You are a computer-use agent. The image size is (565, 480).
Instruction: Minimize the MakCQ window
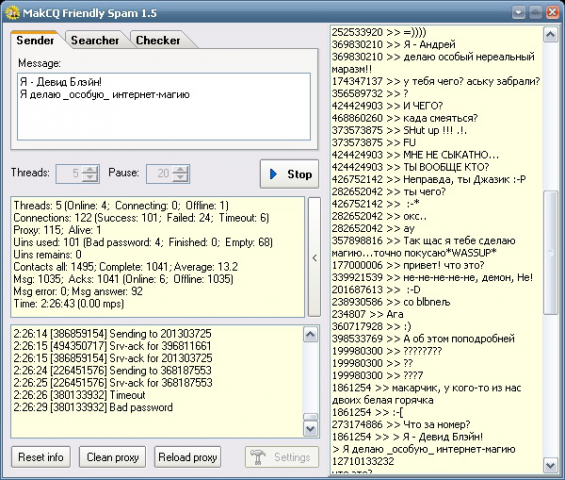[518, 13]
